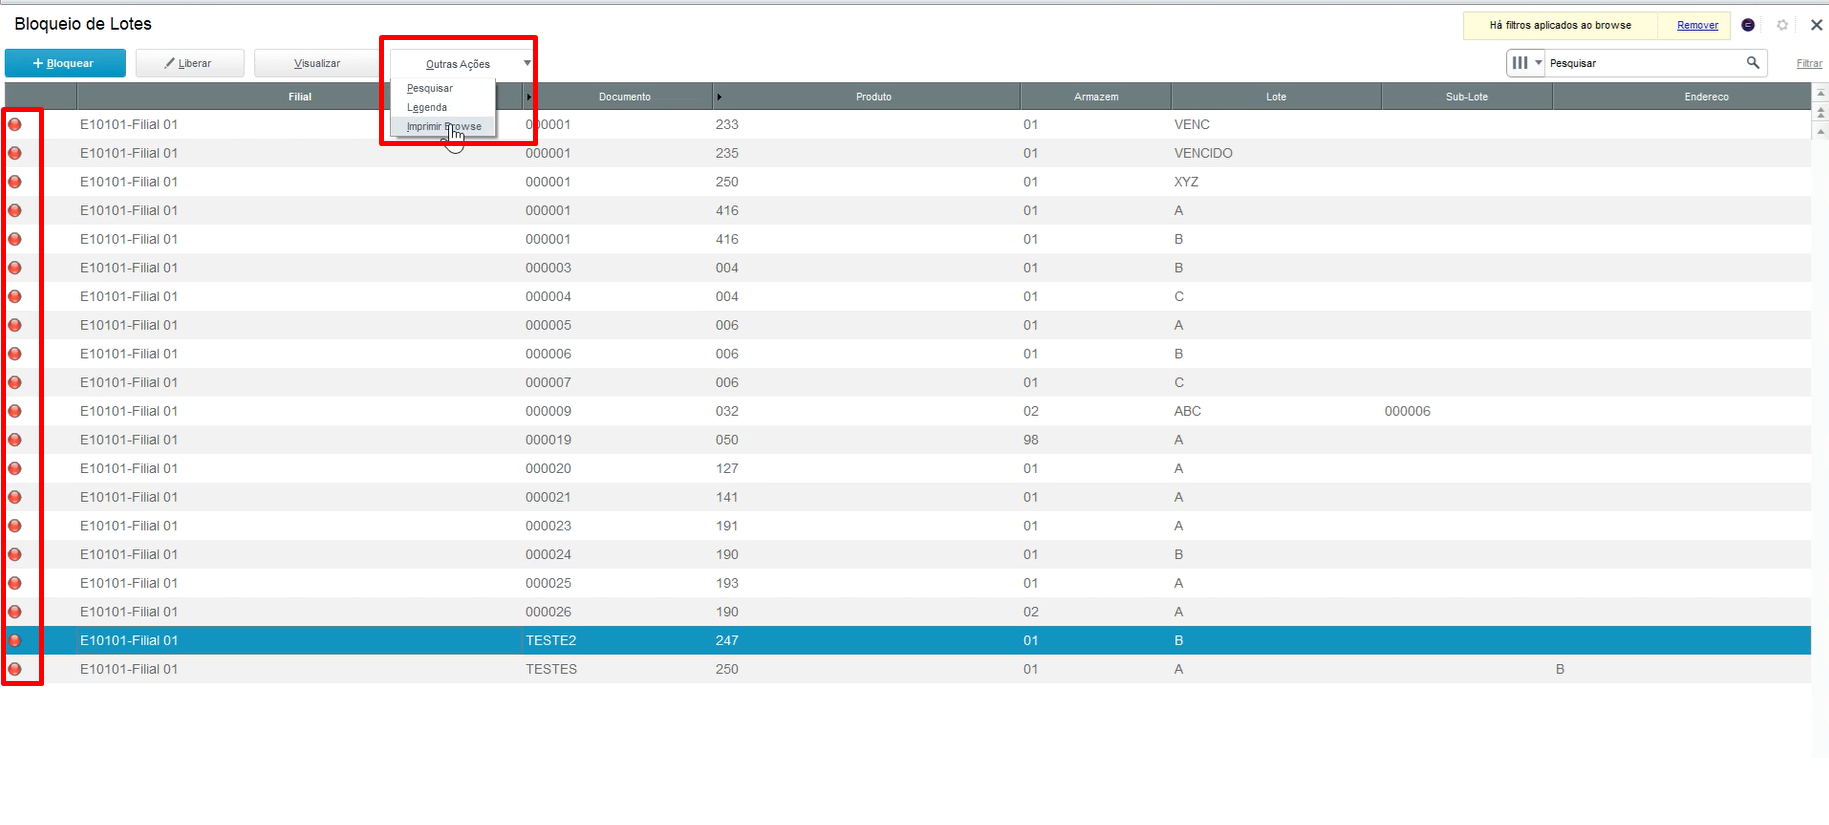Click red status dot of document 000003
Image resolution: width=1829 pixels, height=825 pixels.
click(x=15, y=268)
